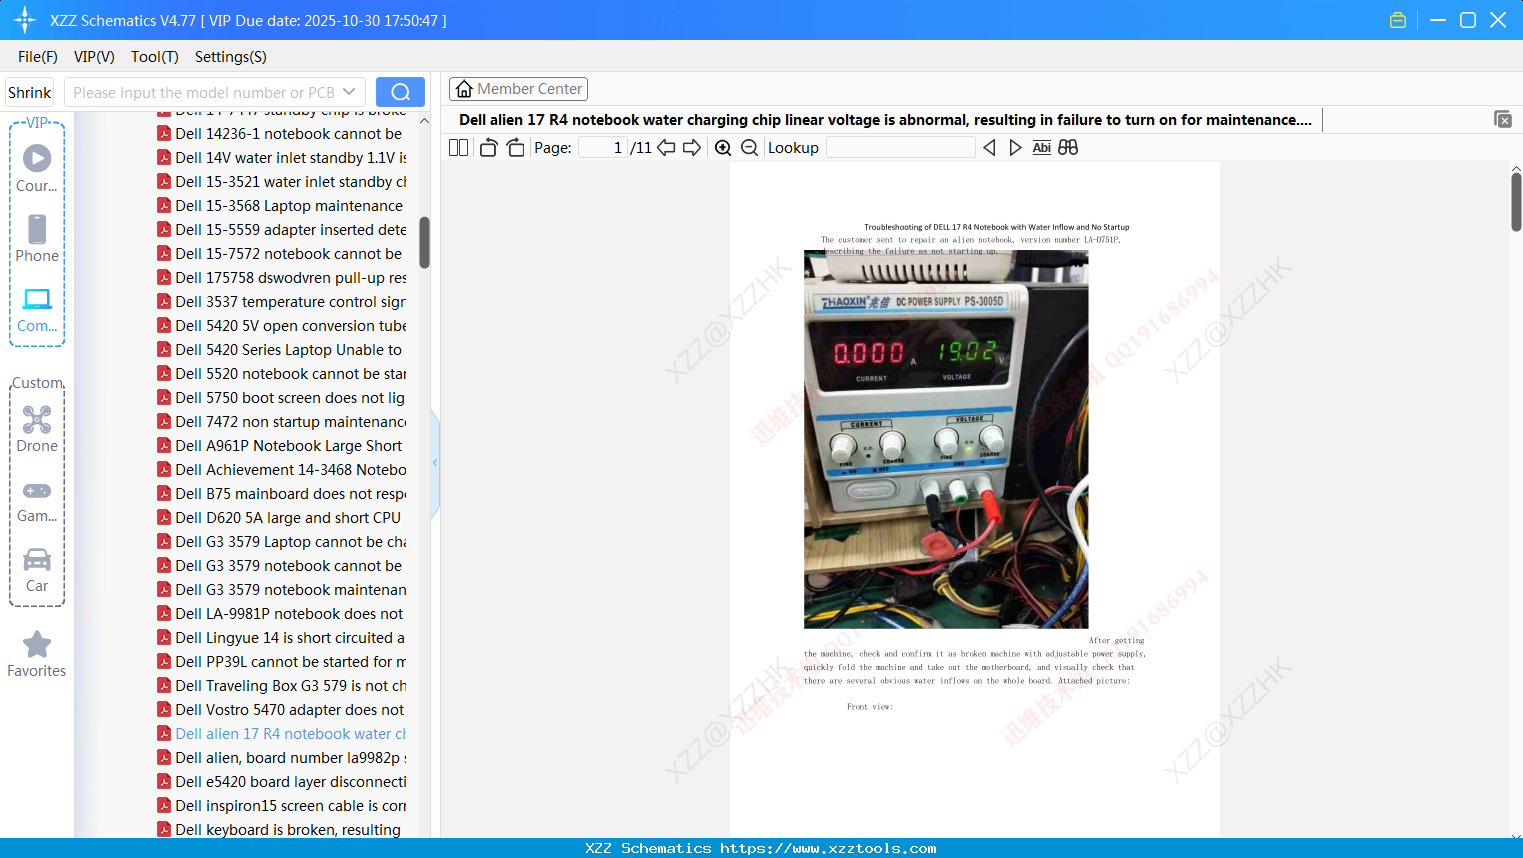Open 'Dell 15-3568 Laptop maintenance' file
This screenshot has height=858, width=1523.
pyautogui.click(x=281, y=206)
